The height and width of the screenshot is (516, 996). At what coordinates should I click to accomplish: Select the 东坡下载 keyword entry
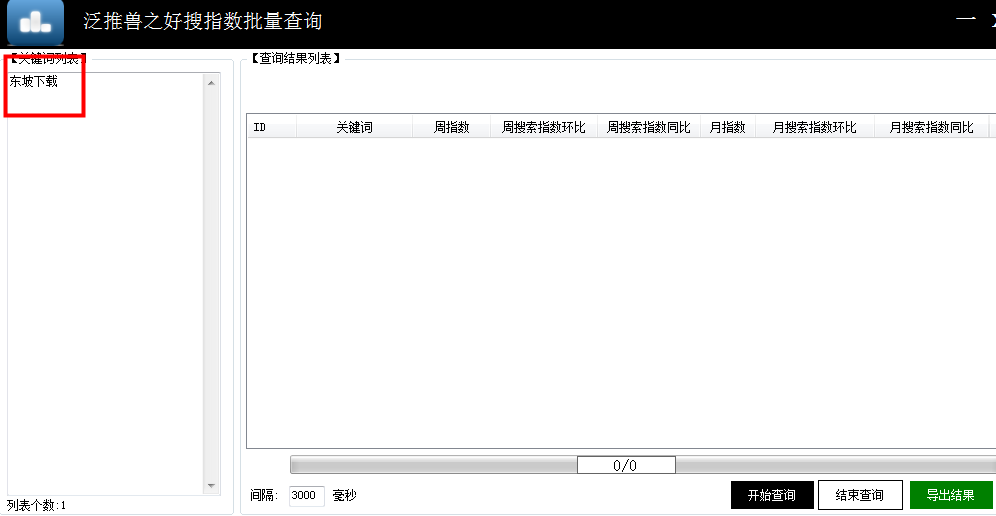click(34, 81)
